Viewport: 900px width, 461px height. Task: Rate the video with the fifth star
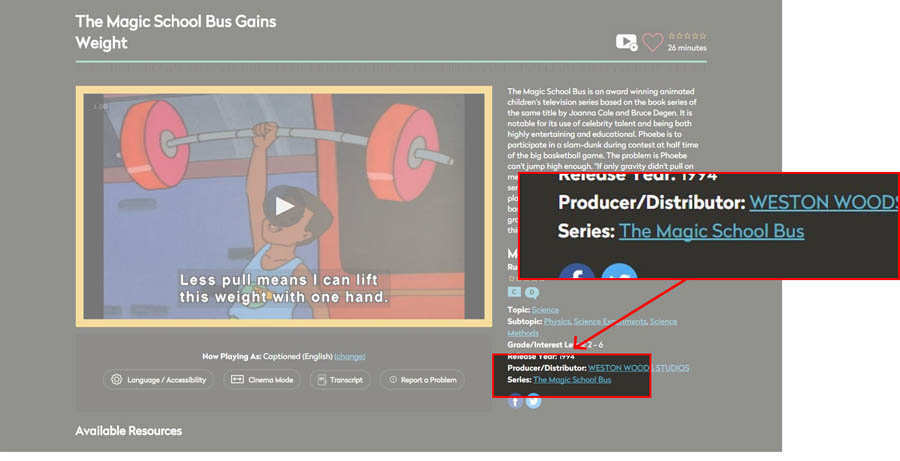pyautogui.click(x=703, y=36)
